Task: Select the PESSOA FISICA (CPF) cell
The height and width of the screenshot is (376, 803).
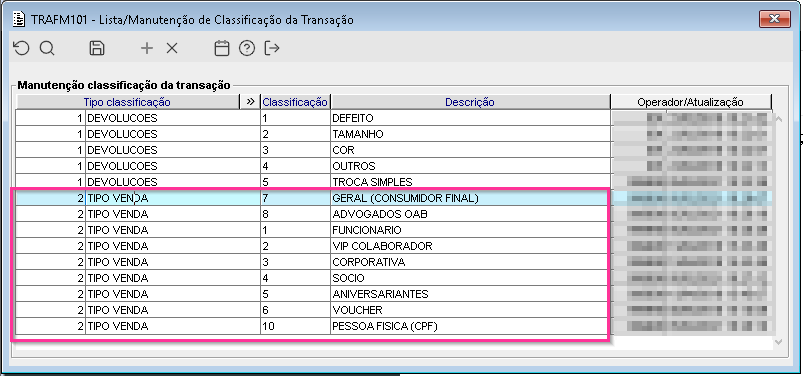Action: pyautogui.click(x=470, y=326)
